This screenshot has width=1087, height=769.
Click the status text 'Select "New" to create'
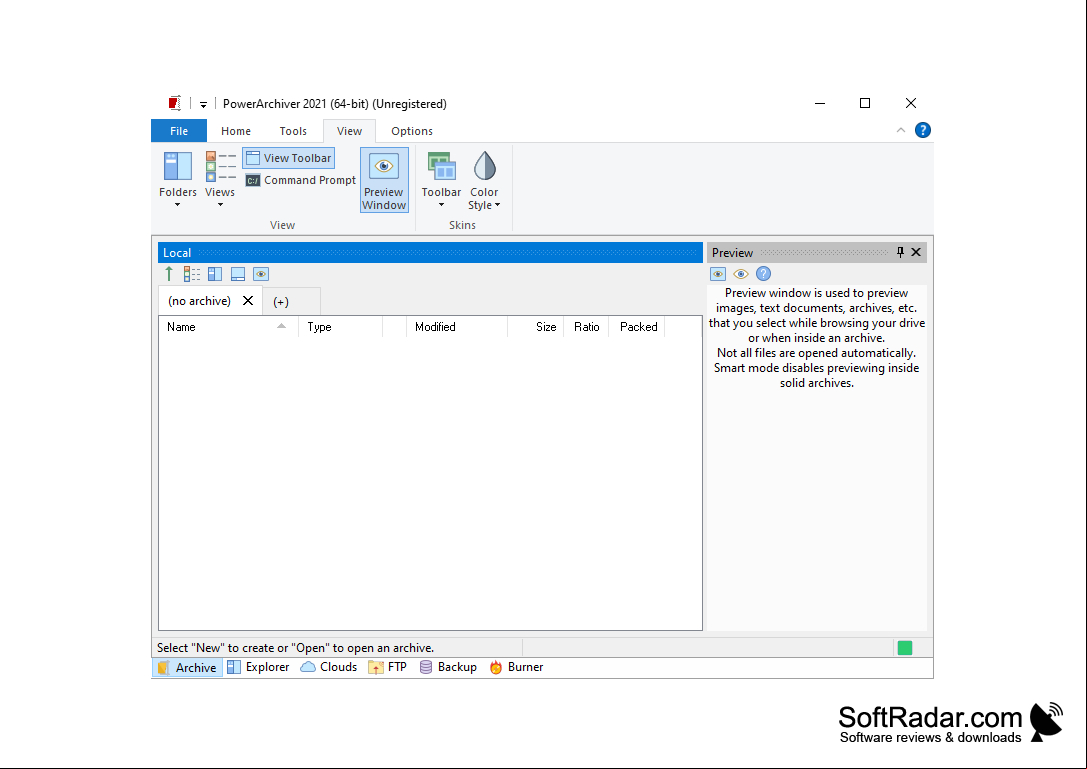point(295,648)
